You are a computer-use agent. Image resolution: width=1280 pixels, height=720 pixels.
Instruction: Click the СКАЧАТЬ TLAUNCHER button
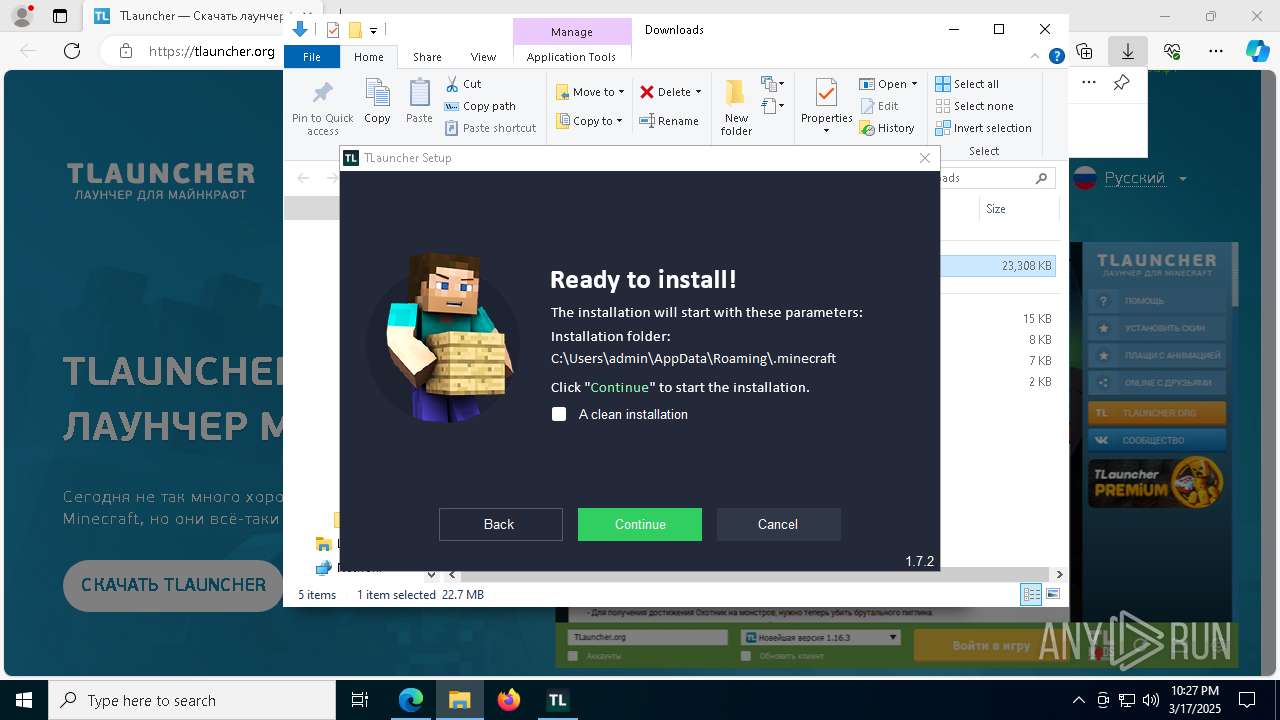[x=174, y=585]
